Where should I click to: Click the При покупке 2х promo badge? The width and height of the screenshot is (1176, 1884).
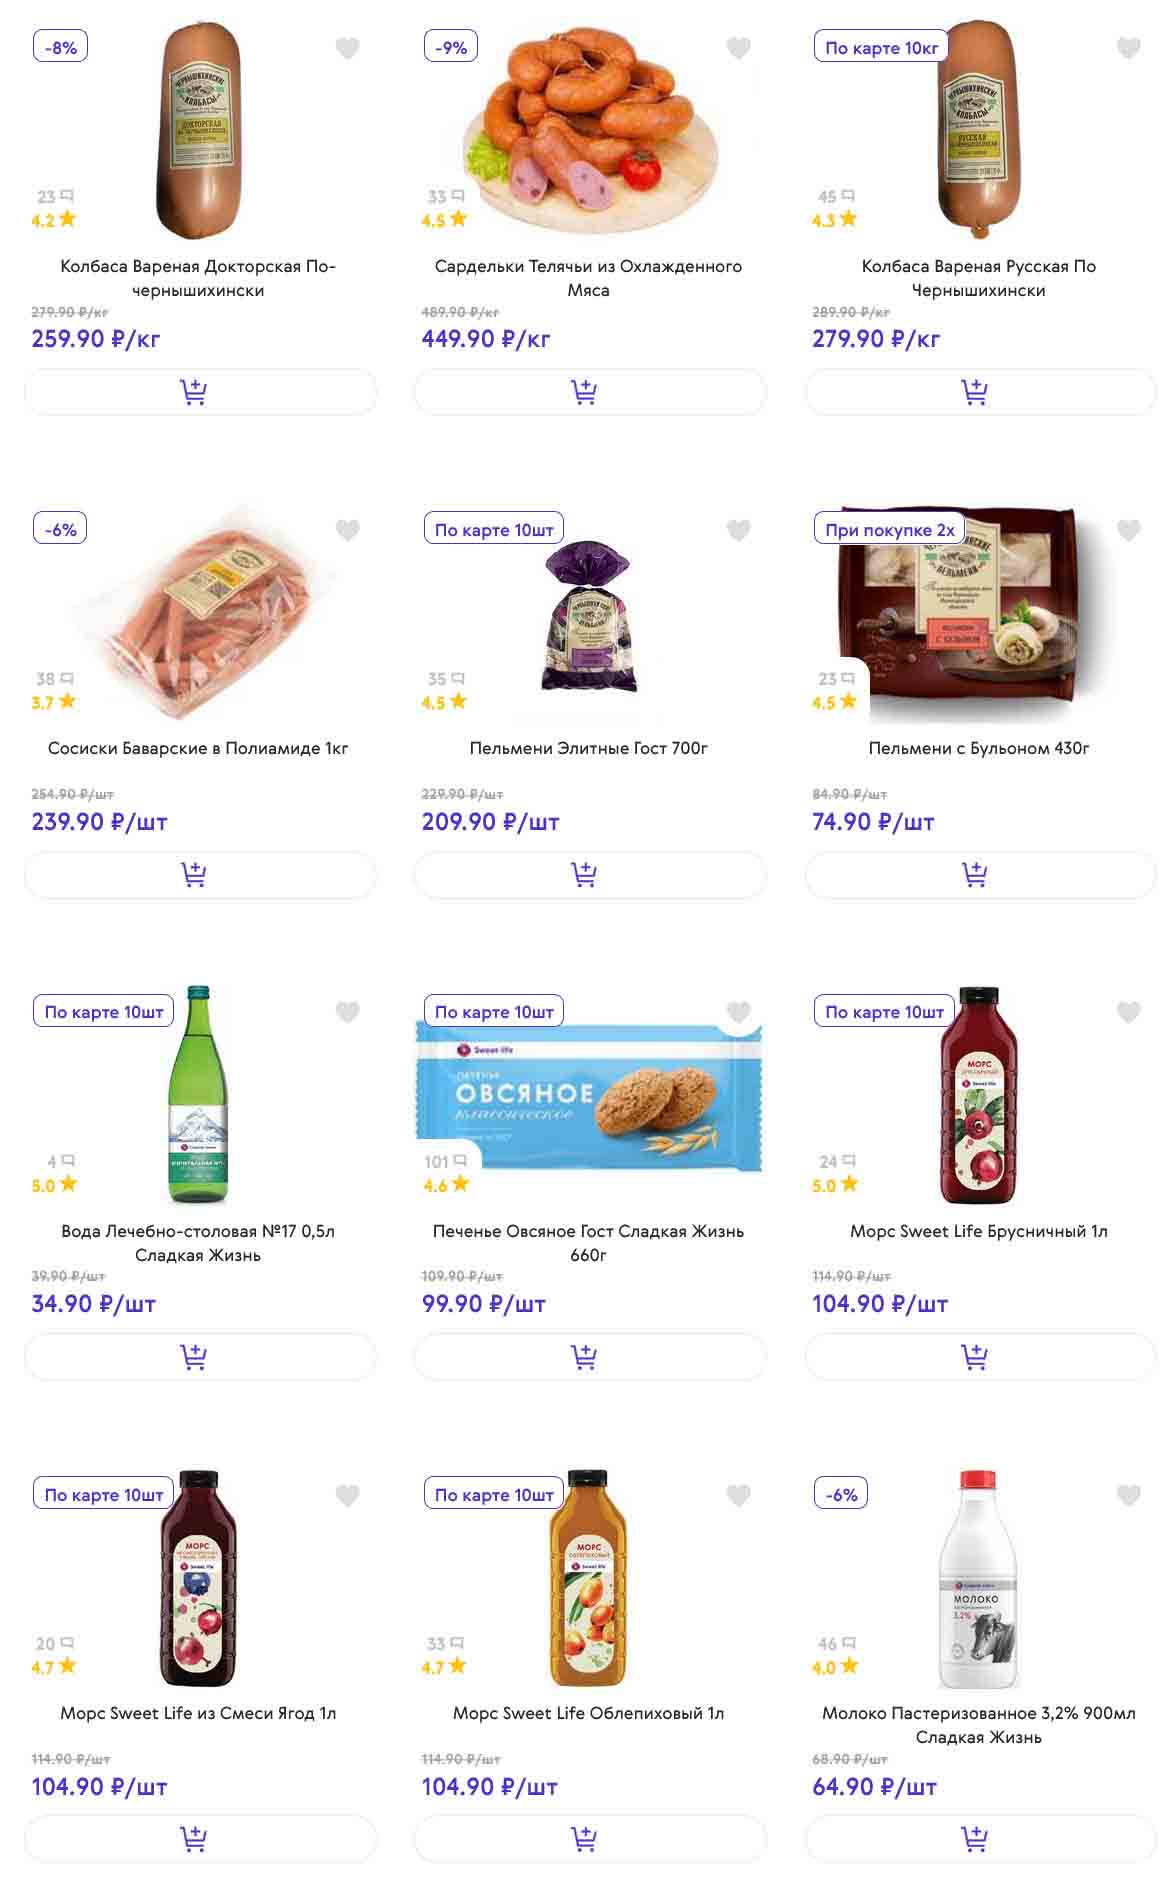pyautogui.click(x=889, y=530)
